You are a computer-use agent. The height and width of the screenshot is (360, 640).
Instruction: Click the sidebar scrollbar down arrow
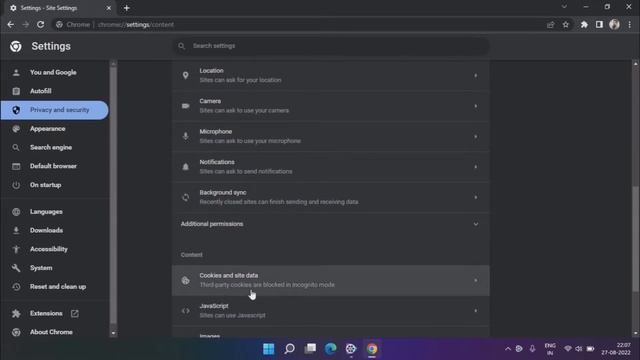coord(113,333)
